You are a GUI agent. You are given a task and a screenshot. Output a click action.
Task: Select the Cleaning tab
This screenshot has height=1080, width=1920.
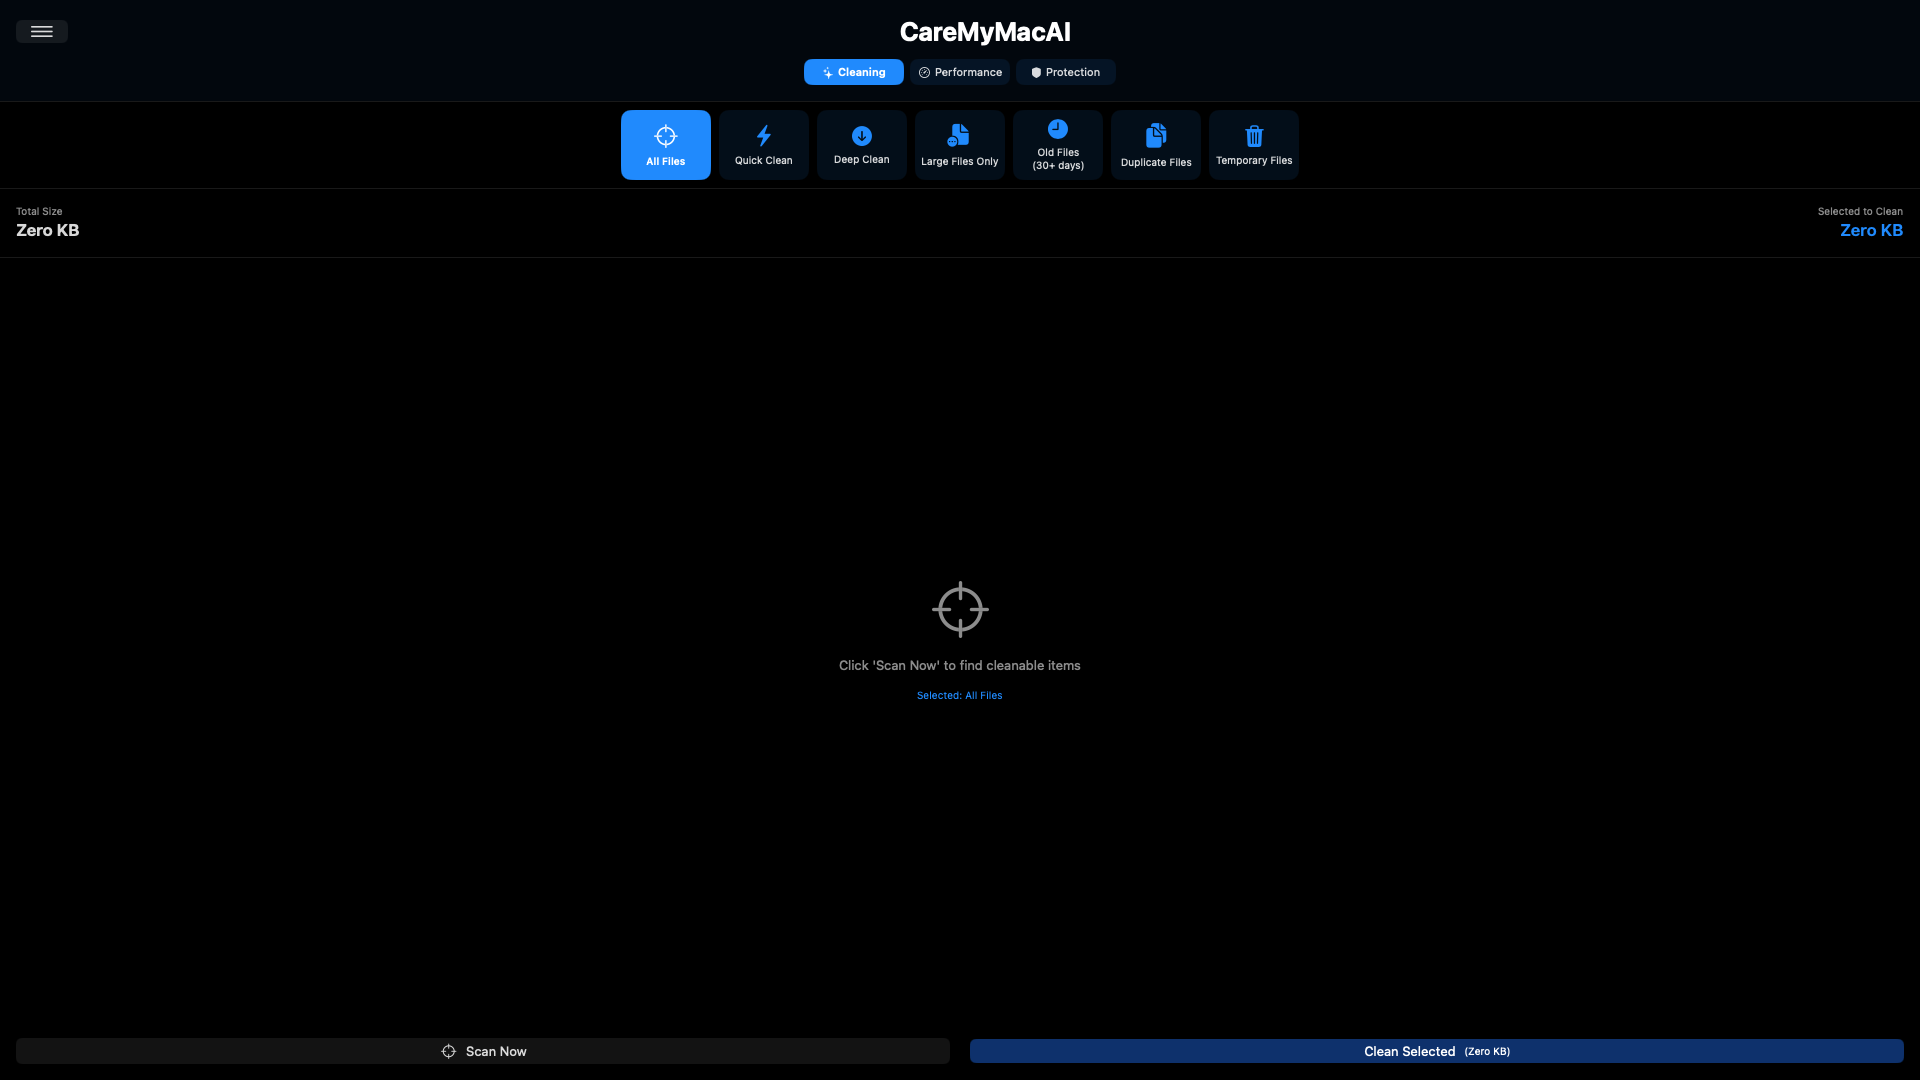point(853,72)
